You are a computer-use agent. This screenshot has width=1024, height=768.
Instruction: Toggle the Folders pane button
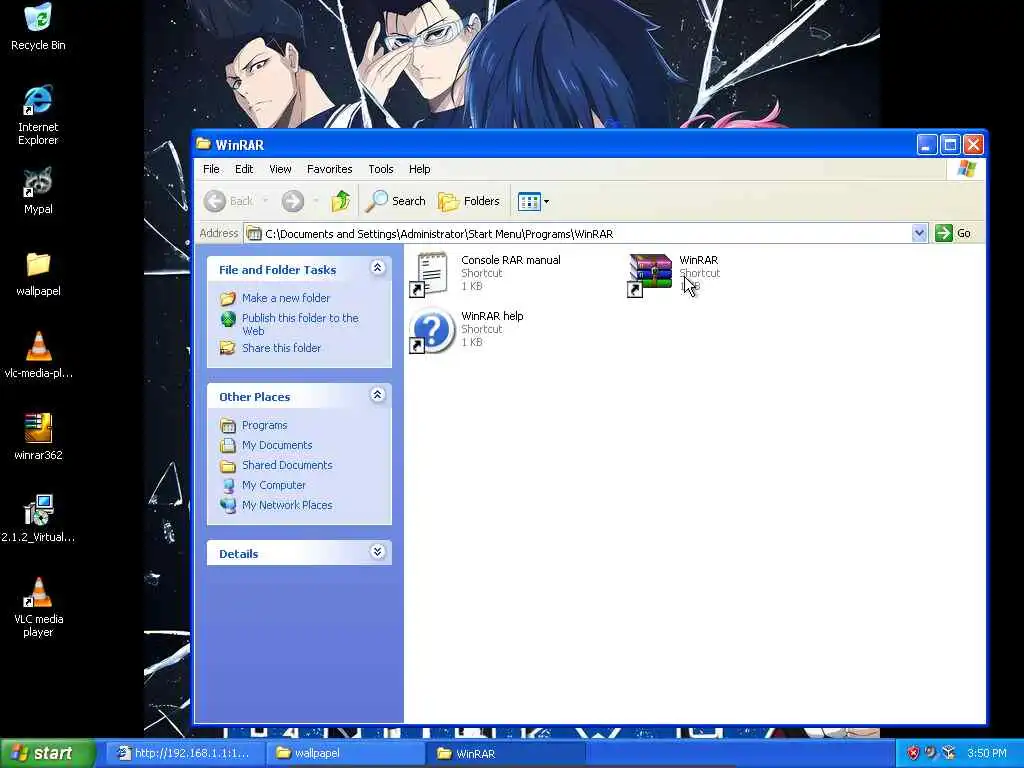tap(469, 201)
